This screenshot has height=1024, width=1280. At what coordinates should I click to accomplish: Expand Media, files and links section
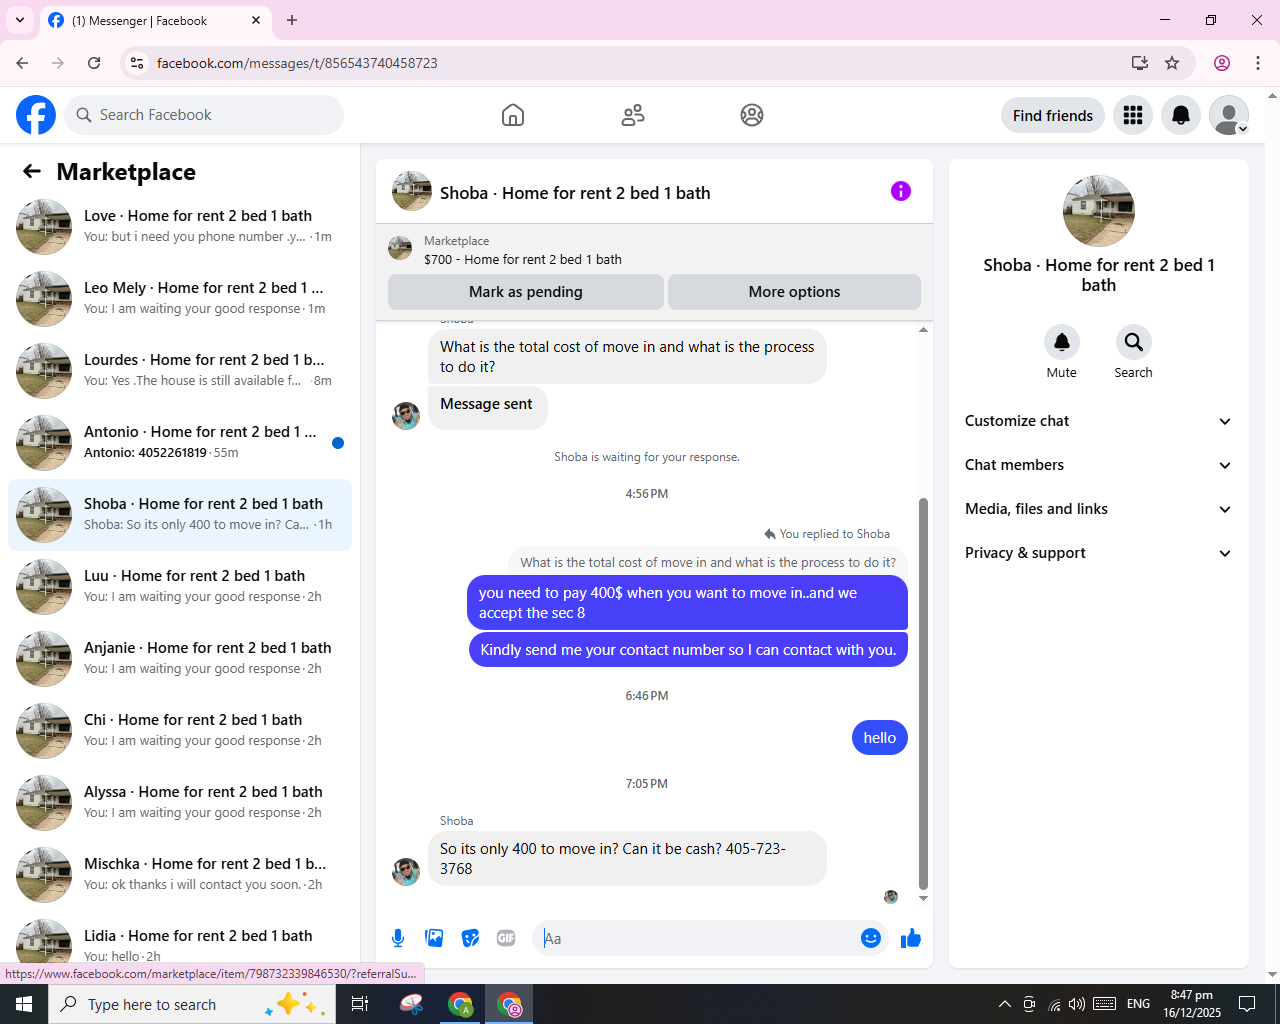coord(1098,509)
